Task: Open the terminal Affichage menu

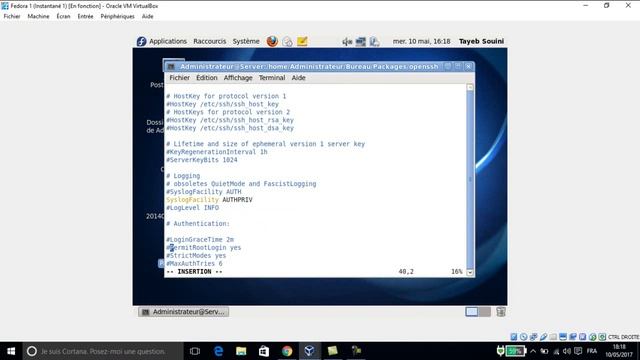Action: [238, 78]
